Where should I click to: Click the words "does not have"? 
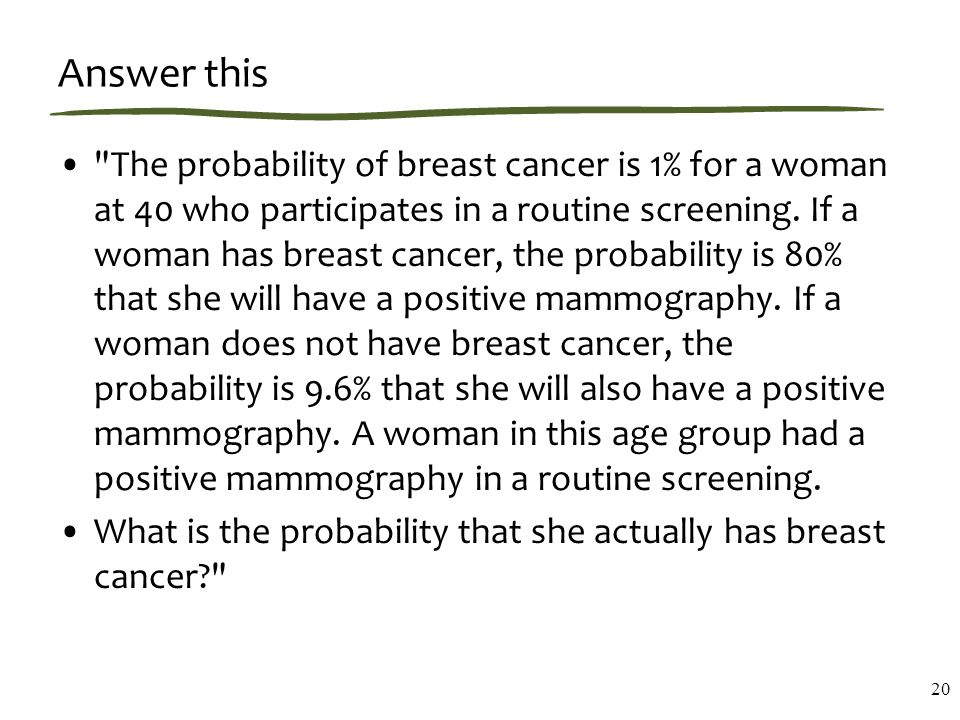point(331,343)
